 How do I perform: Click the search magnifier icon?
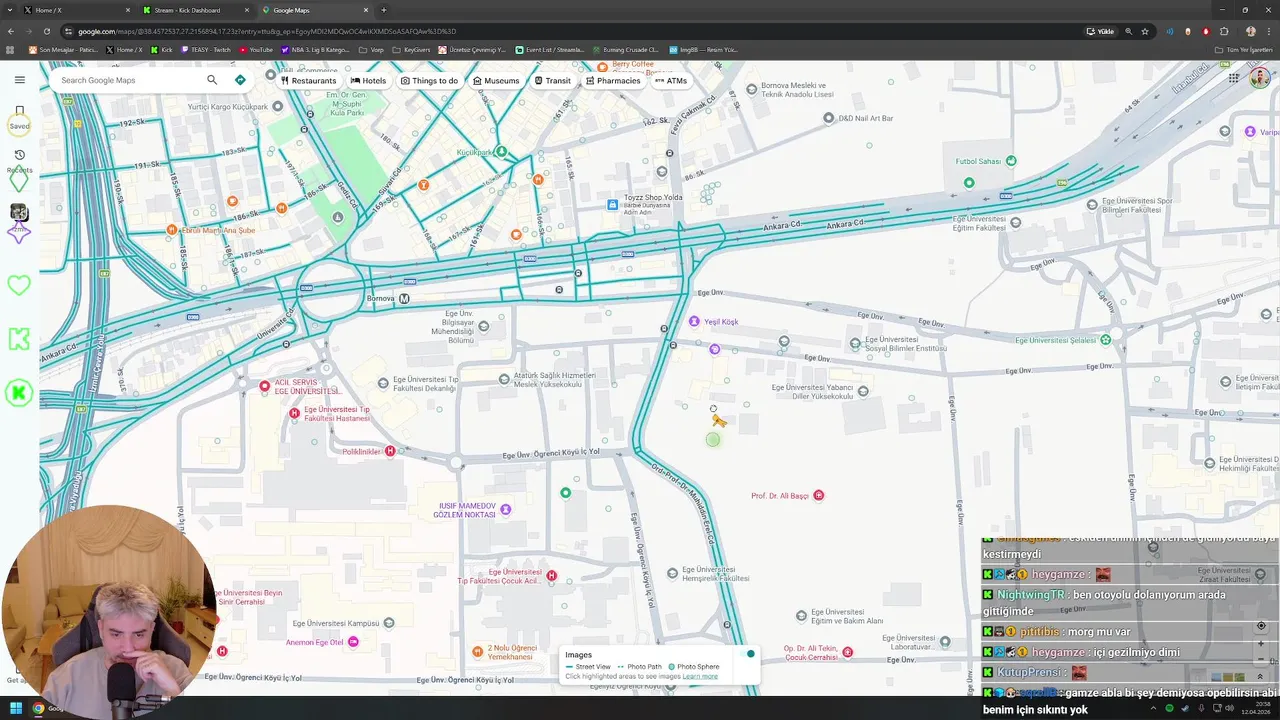pyautogui.click(x=212, y=80)
